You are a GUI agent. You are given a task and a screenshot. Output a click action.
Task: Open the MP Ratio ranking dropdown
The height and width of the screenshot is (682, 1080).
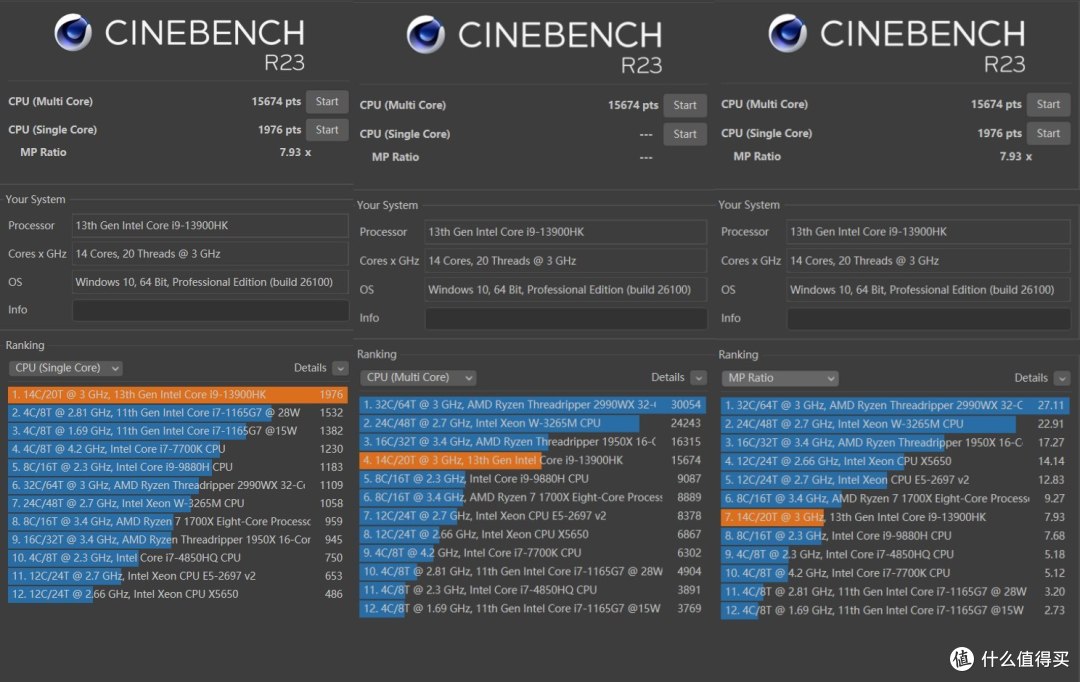point(780,378)
